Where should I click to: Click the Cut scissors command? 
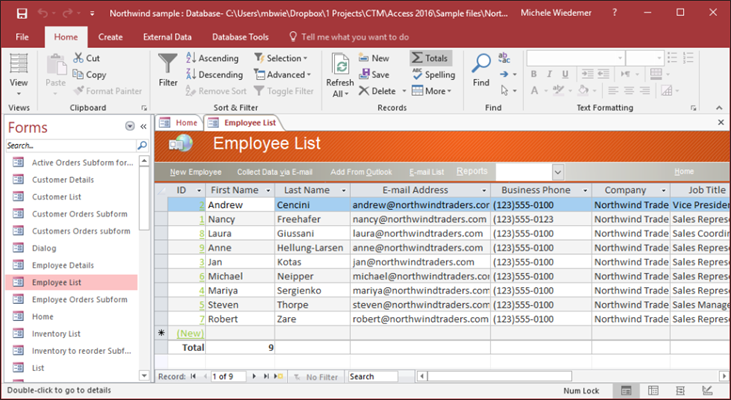point(87,58)
